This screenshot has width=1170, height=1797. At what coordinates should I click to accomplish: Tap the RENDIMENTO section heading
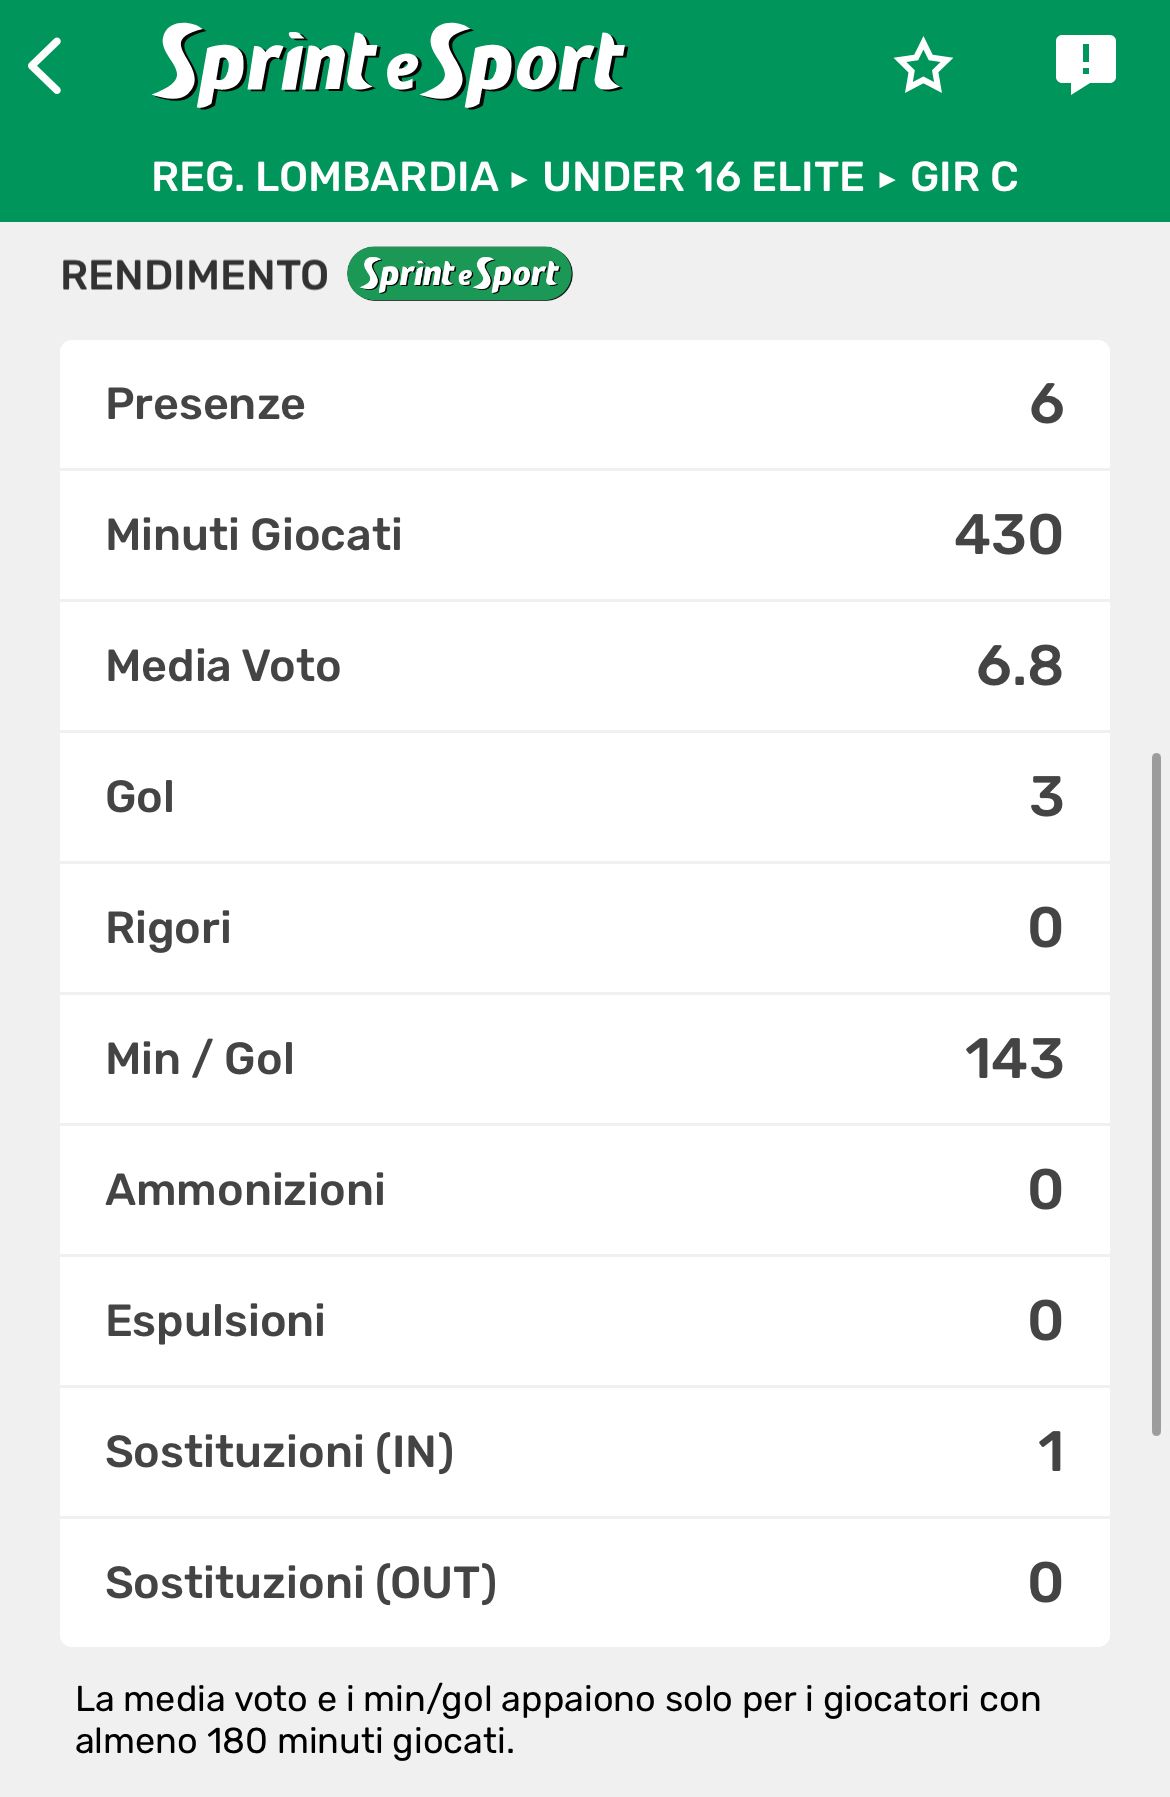tap(195, 275)
